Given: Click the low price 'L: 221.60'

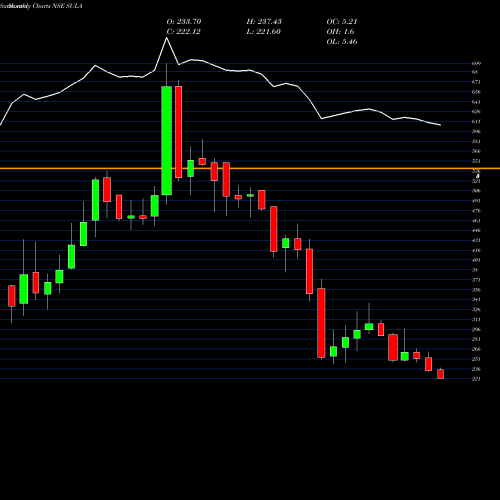Looking at the screenshot, I should (264, 31).
